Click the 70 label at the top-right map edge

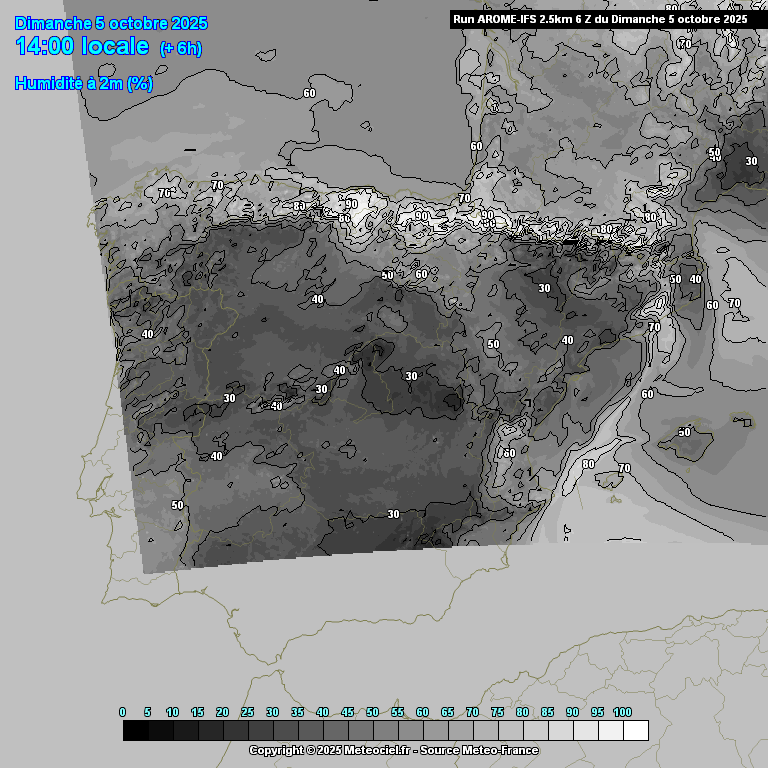click(684, 44)
